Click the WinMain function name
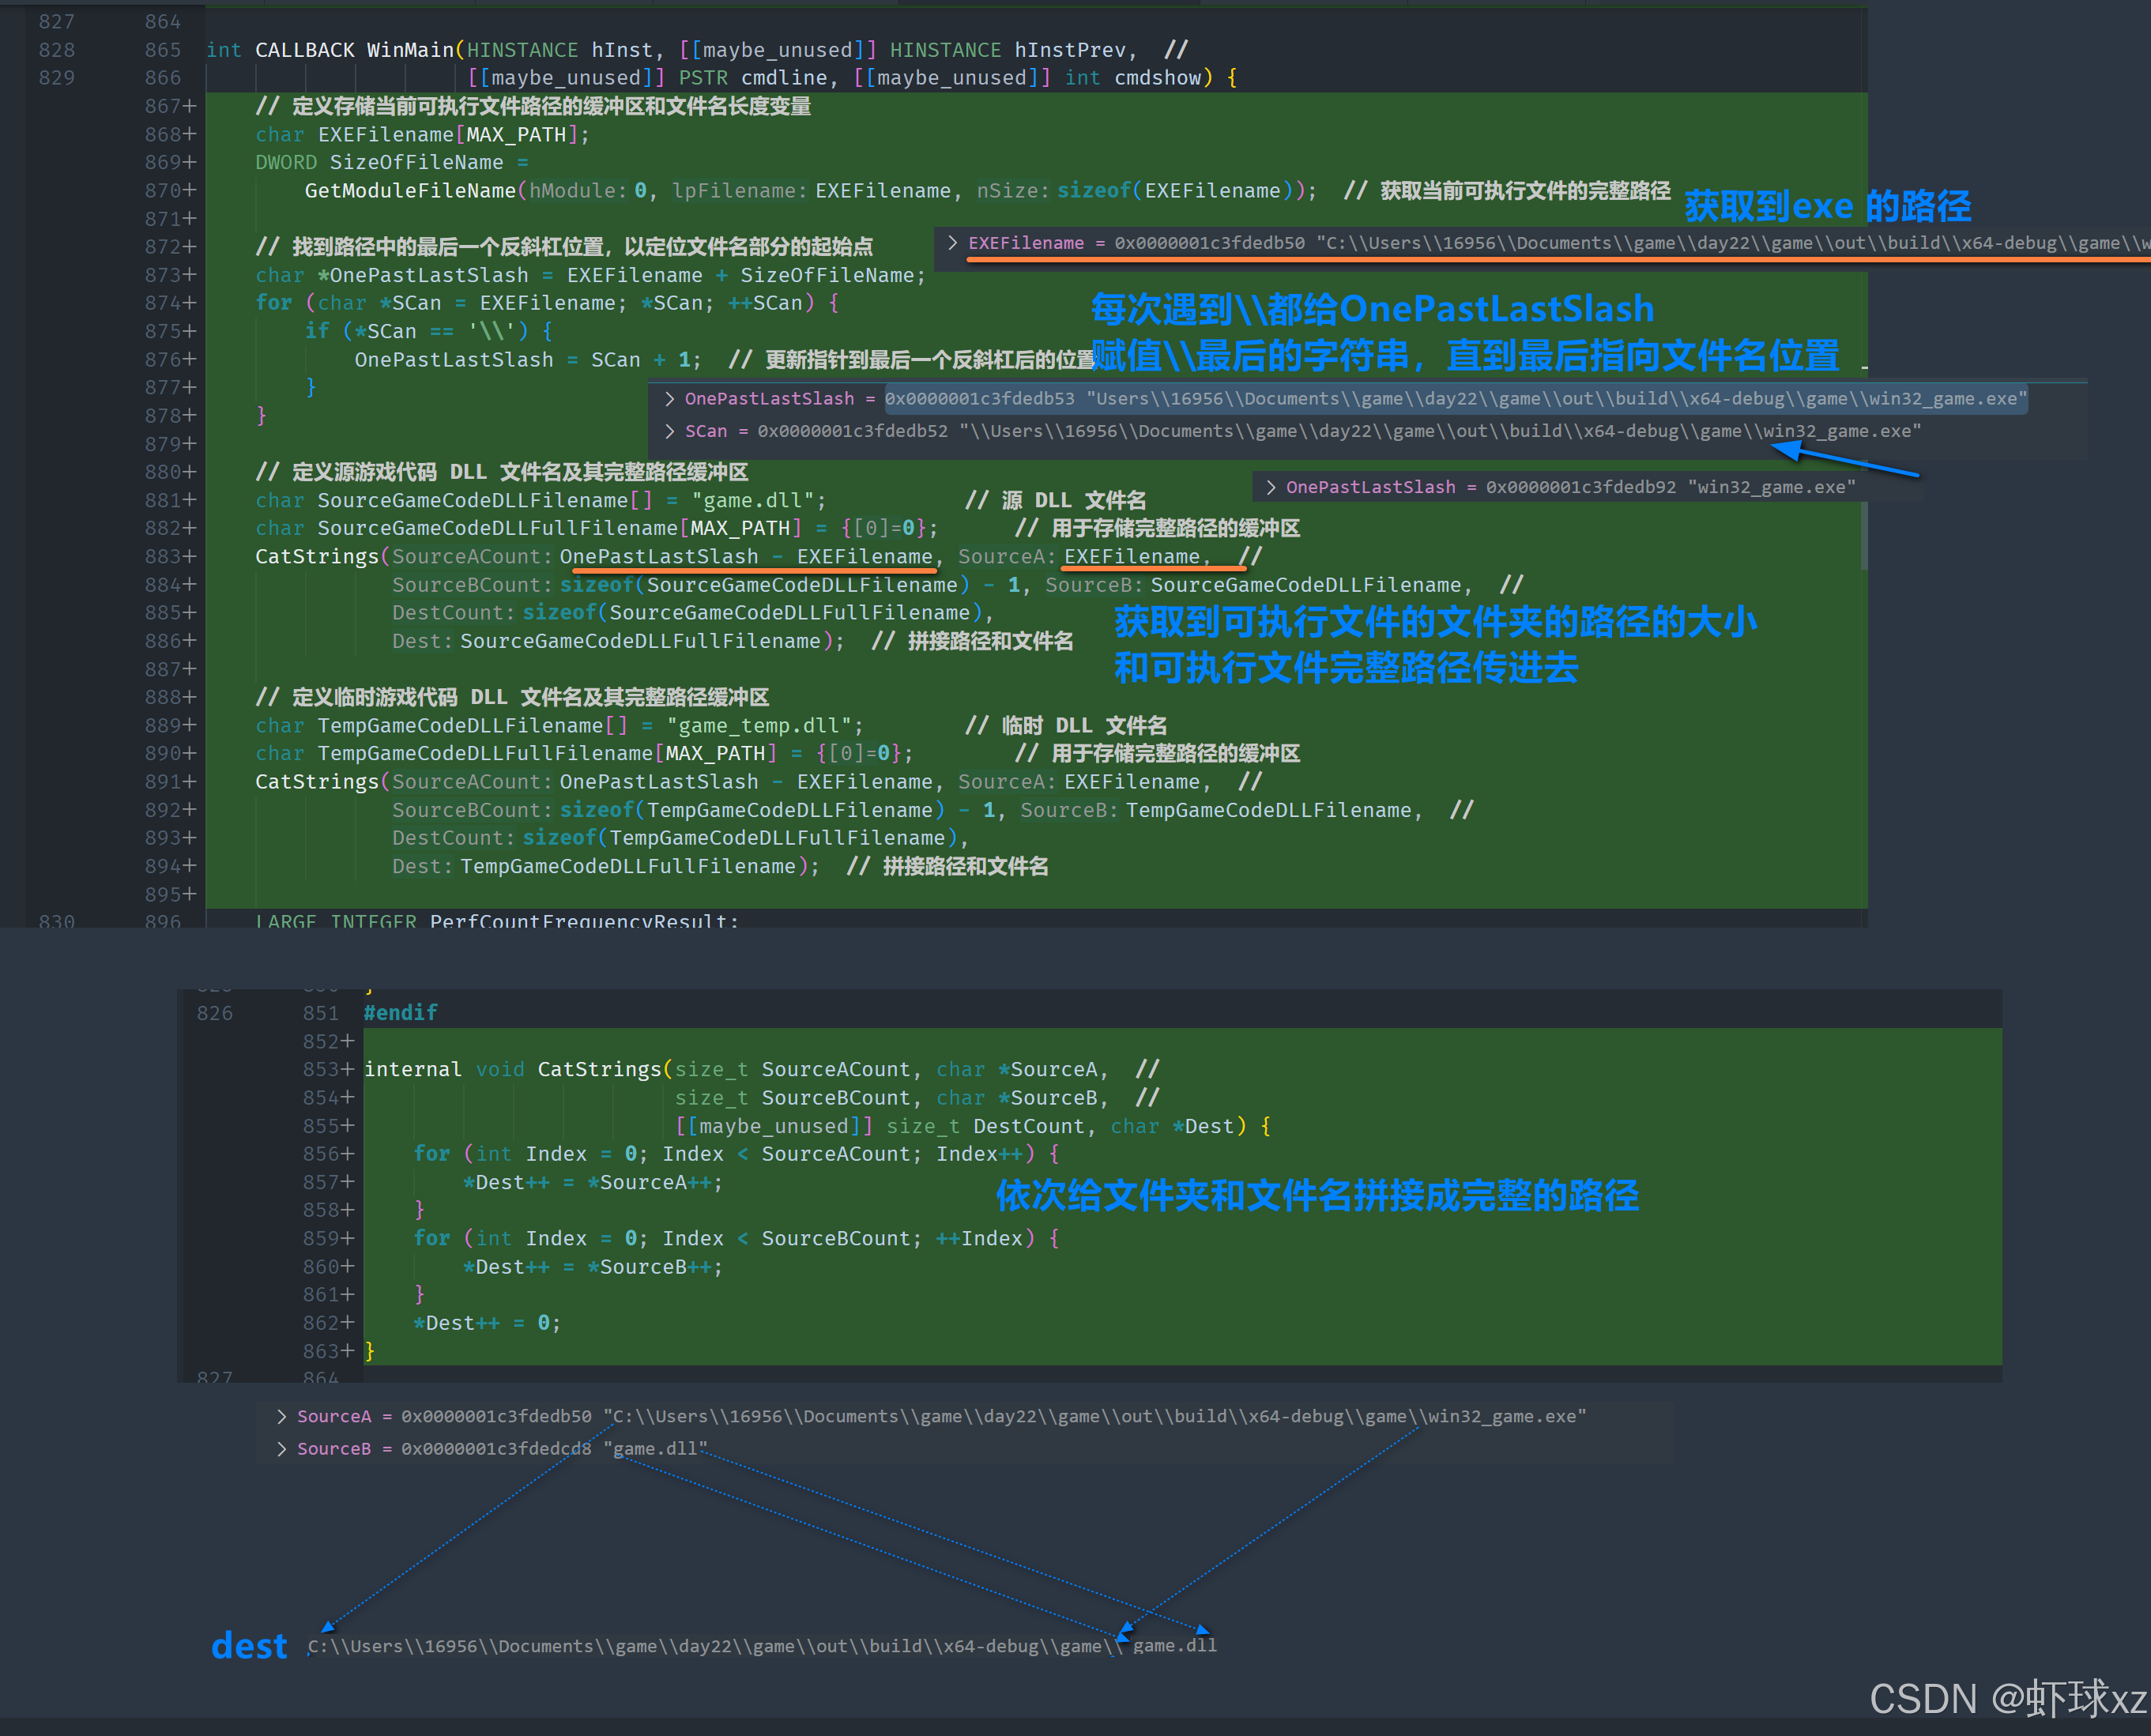The width and height of the screenshot is (2151, 1736). pos(410,50)
